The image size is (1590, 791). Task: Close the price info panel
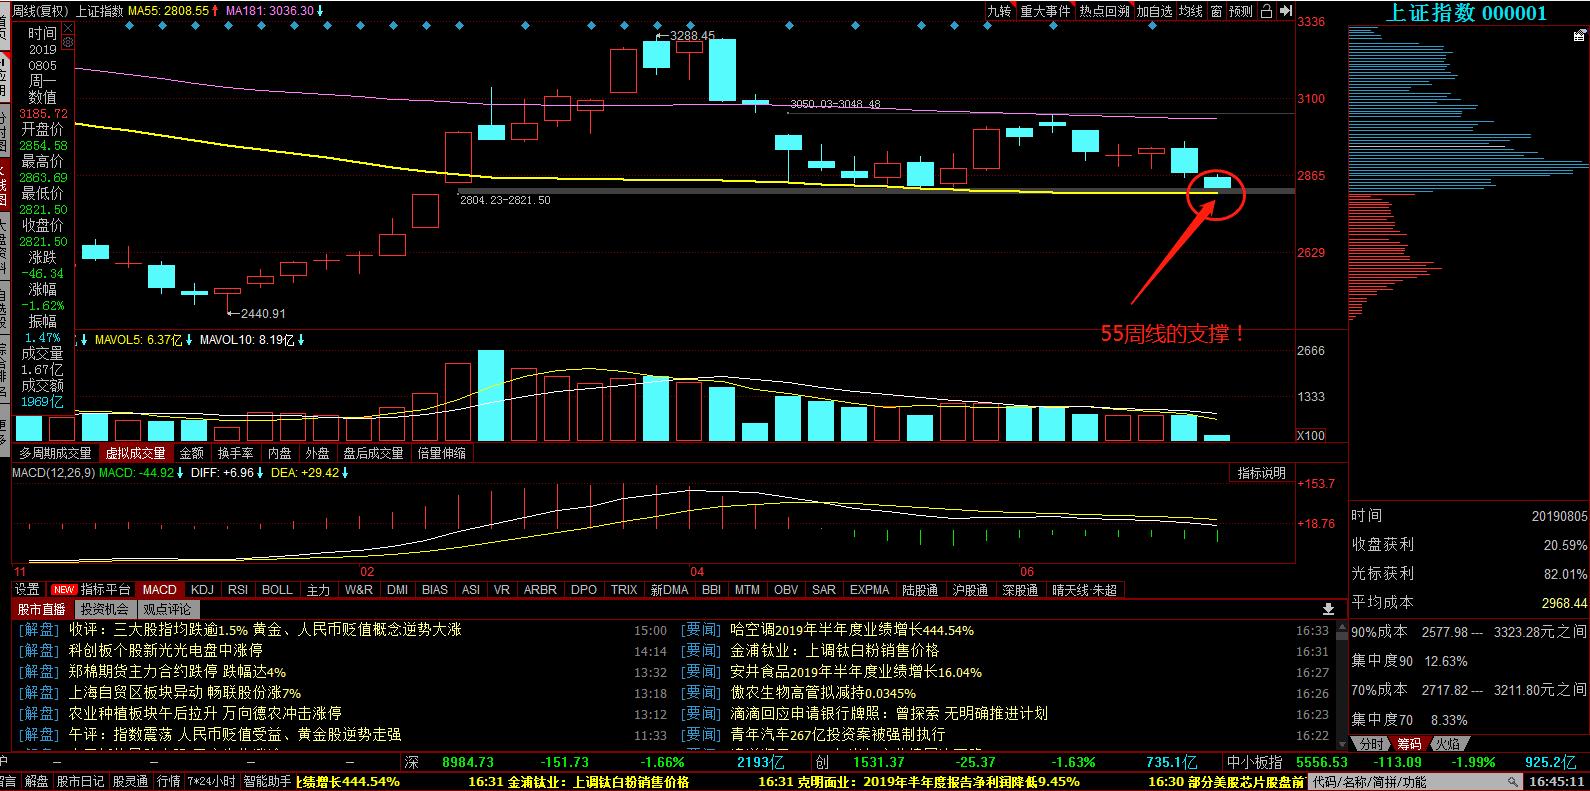click(68, 29)
